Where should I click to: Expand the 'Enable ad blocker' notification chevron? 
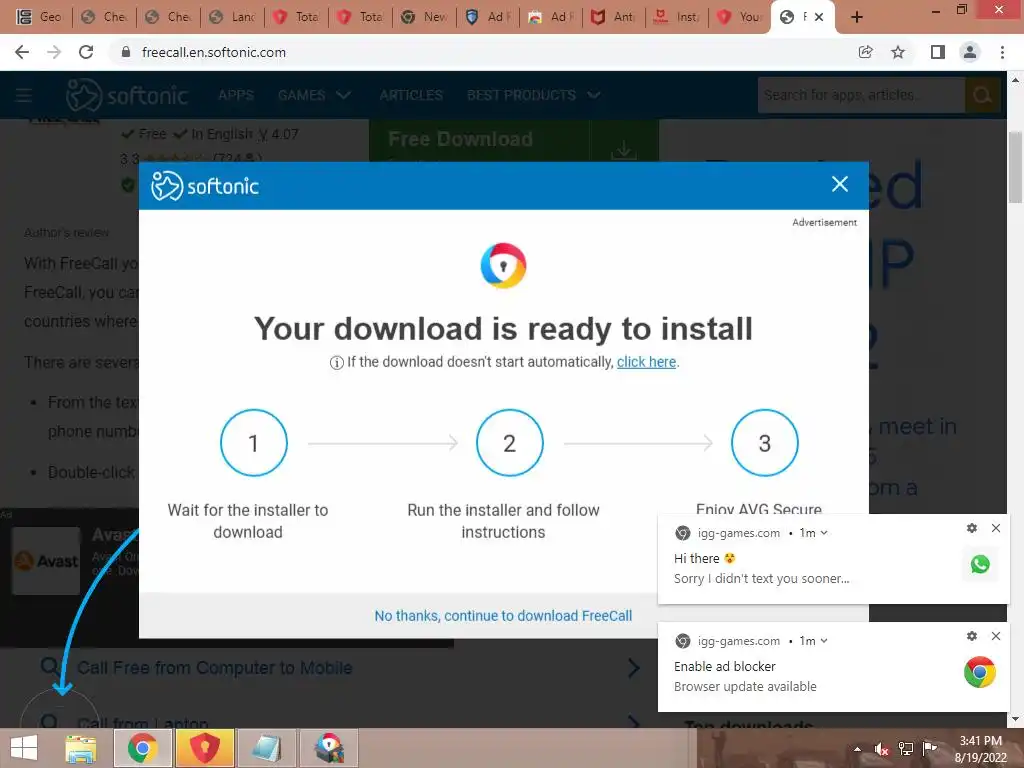pyautogui.click(x=824, y=641)
